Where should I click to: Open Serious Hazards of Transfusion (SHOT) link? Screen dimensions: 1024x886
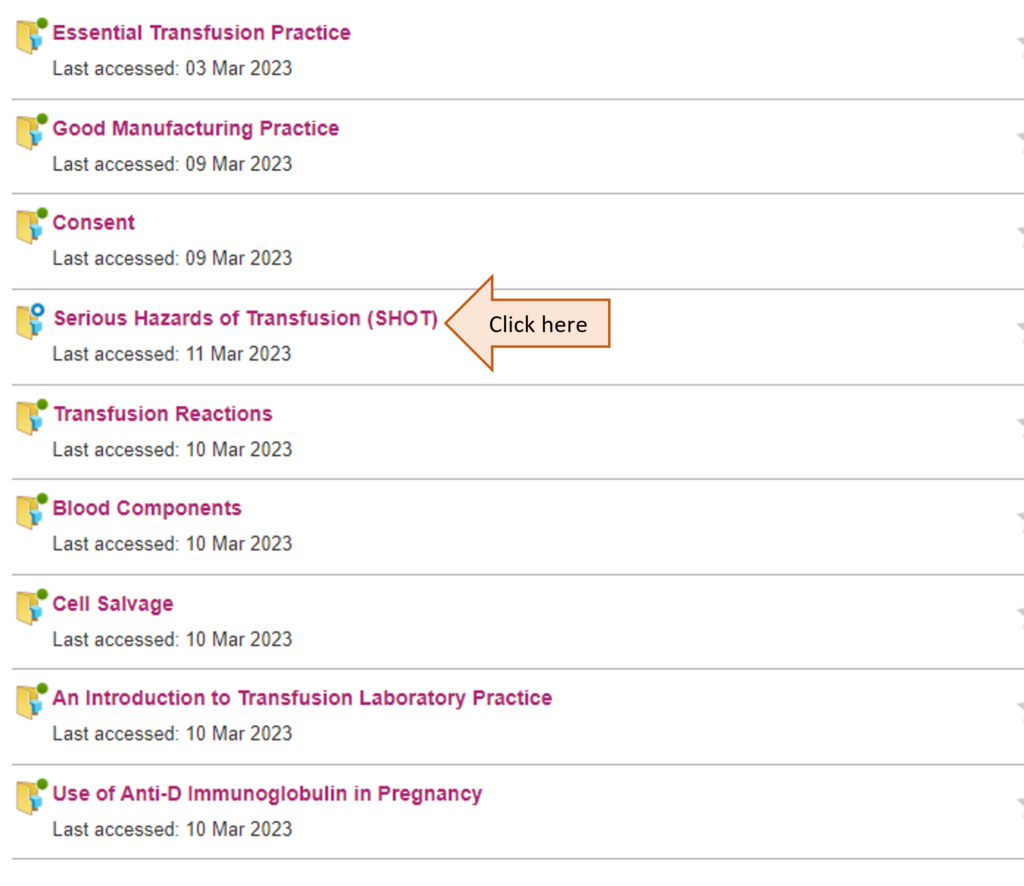245,318
